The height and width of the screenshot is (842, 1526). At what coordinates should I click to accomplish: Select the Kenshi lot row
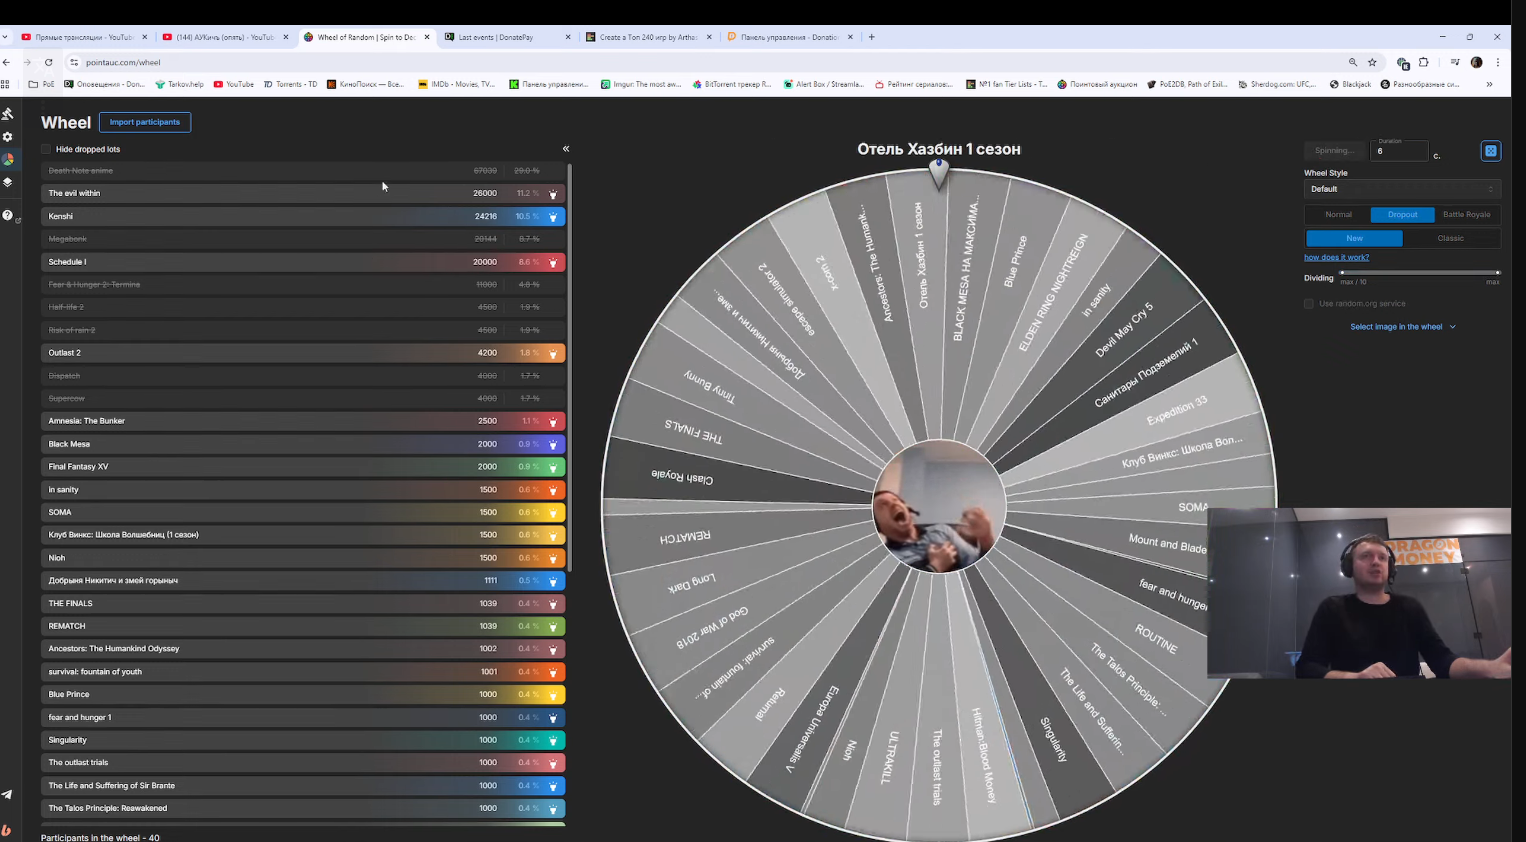click(x=303, y=216)
